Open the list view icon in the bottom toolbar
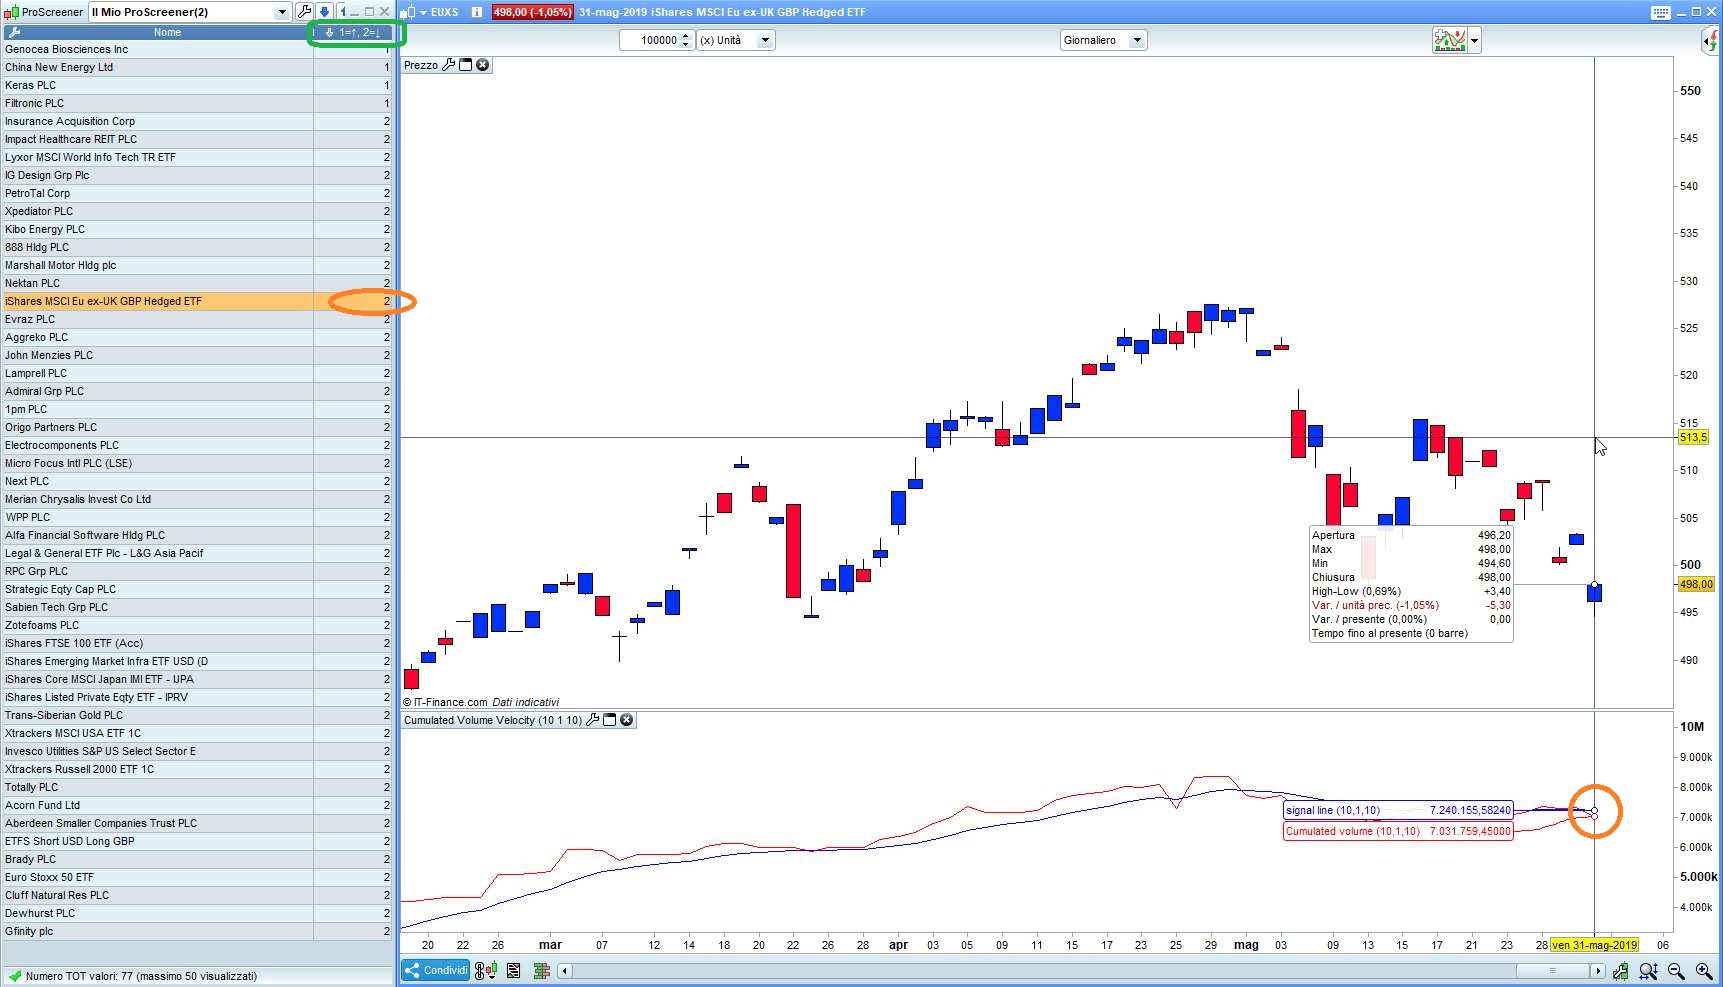Image resolution: width=1723 pixels, height=987 pixels. coord(514,970)
